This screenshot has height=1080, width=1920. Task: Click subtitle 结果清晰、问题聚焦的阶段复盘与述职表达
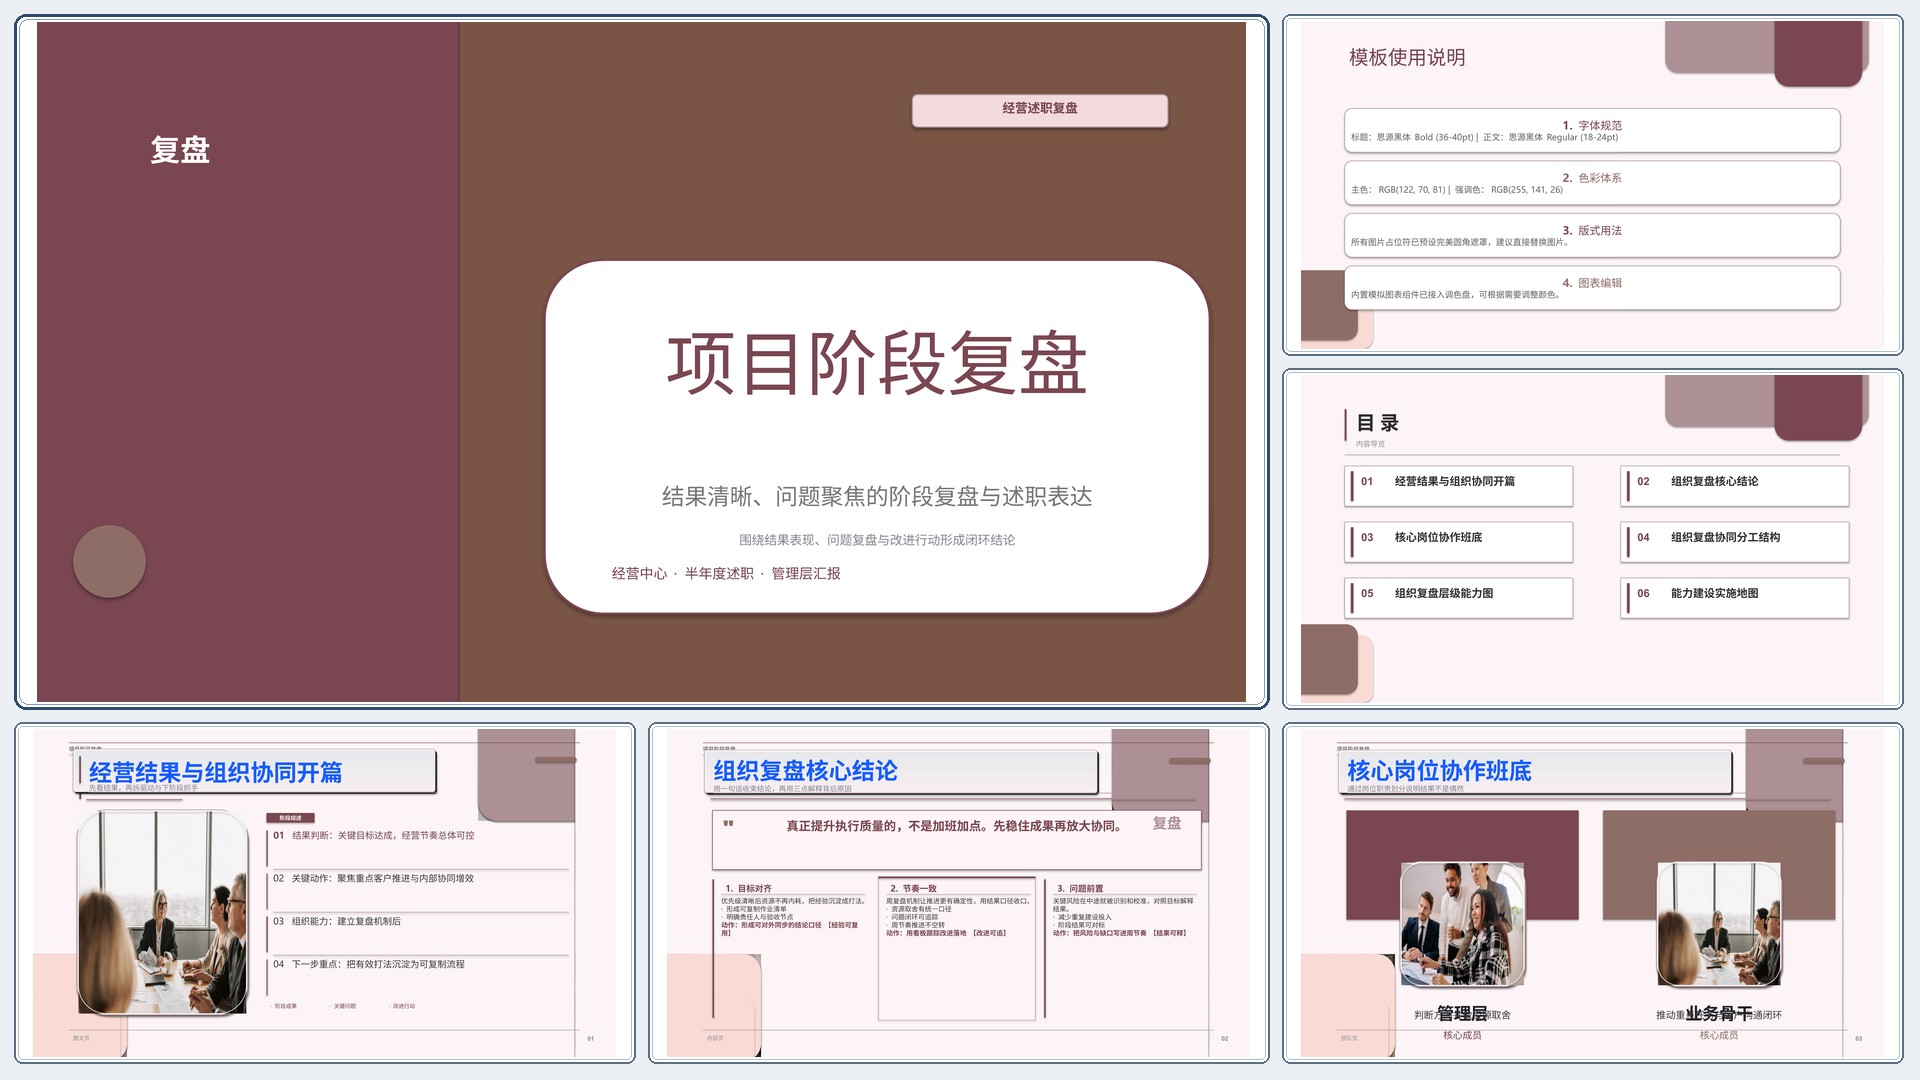pos(877,496)
